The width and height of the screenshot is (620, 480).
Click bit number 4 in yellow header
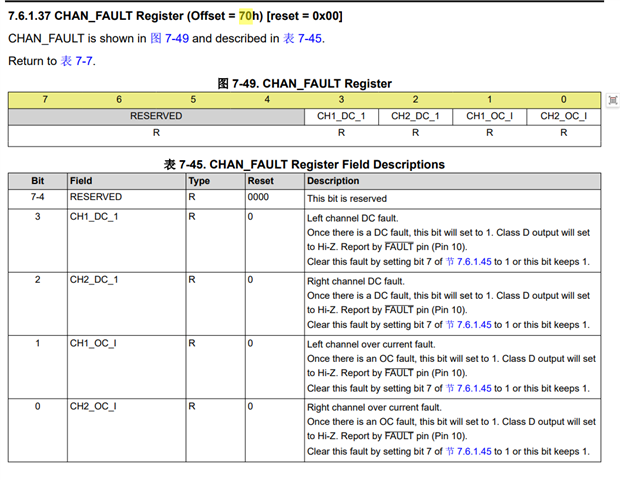[267, 100]
